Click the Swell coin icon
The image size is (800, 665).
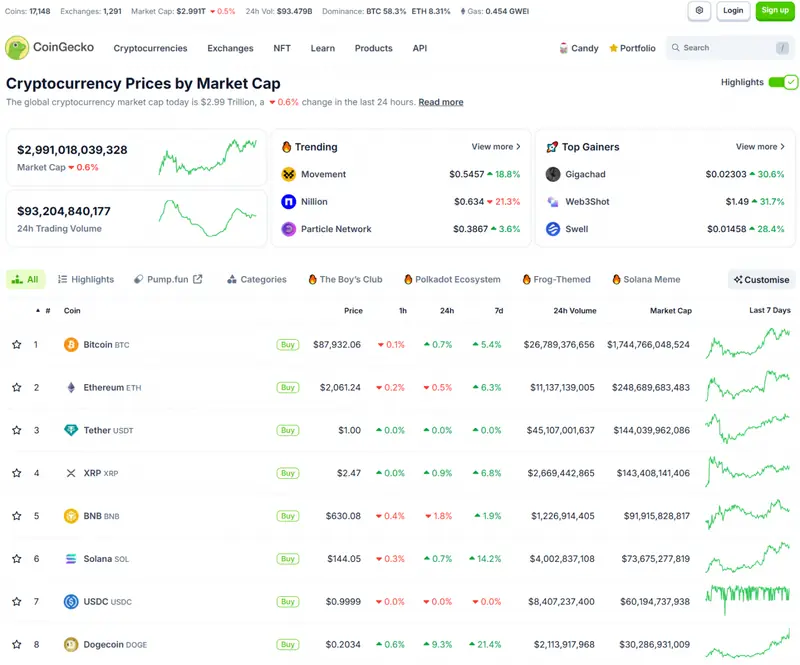553,229
